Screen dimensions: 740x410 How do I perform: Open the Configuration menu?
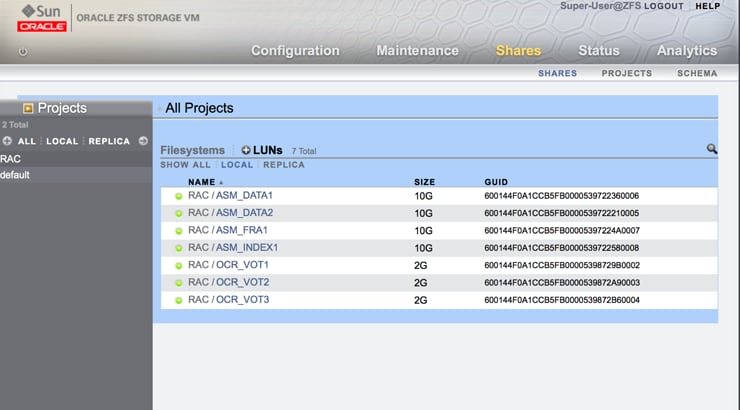tap(295, 50)
